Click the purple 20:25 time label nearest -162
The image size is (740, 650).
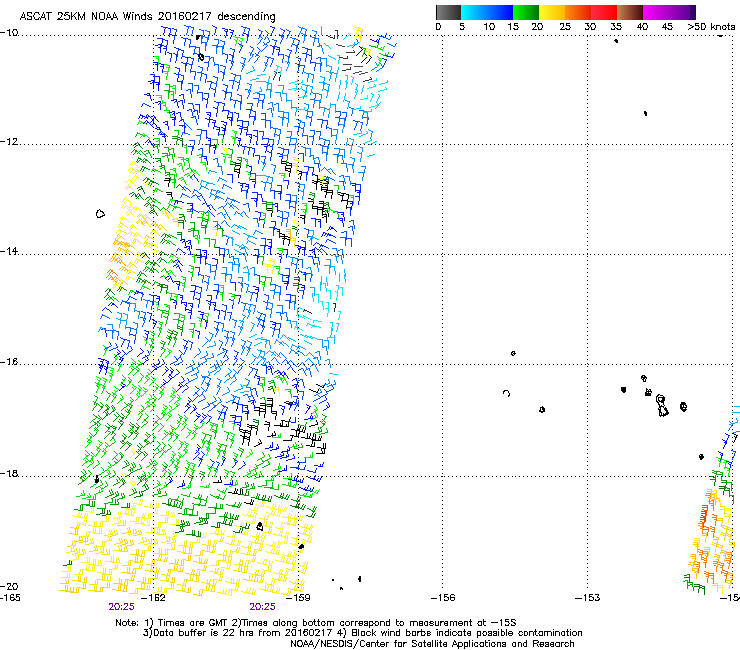(121, 607)
